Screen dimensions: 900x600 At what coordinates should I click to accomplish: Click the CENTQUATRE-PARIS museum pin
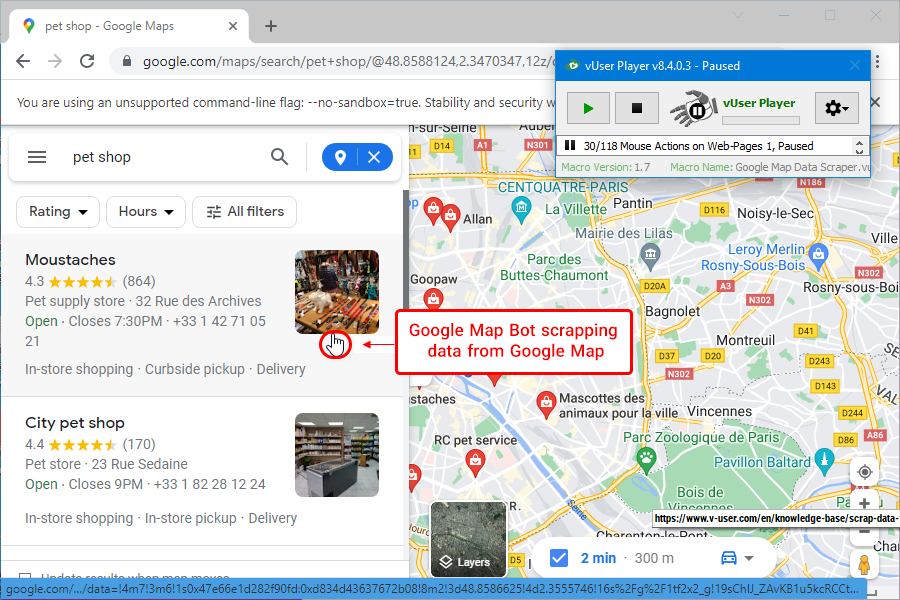coord(521,208)
